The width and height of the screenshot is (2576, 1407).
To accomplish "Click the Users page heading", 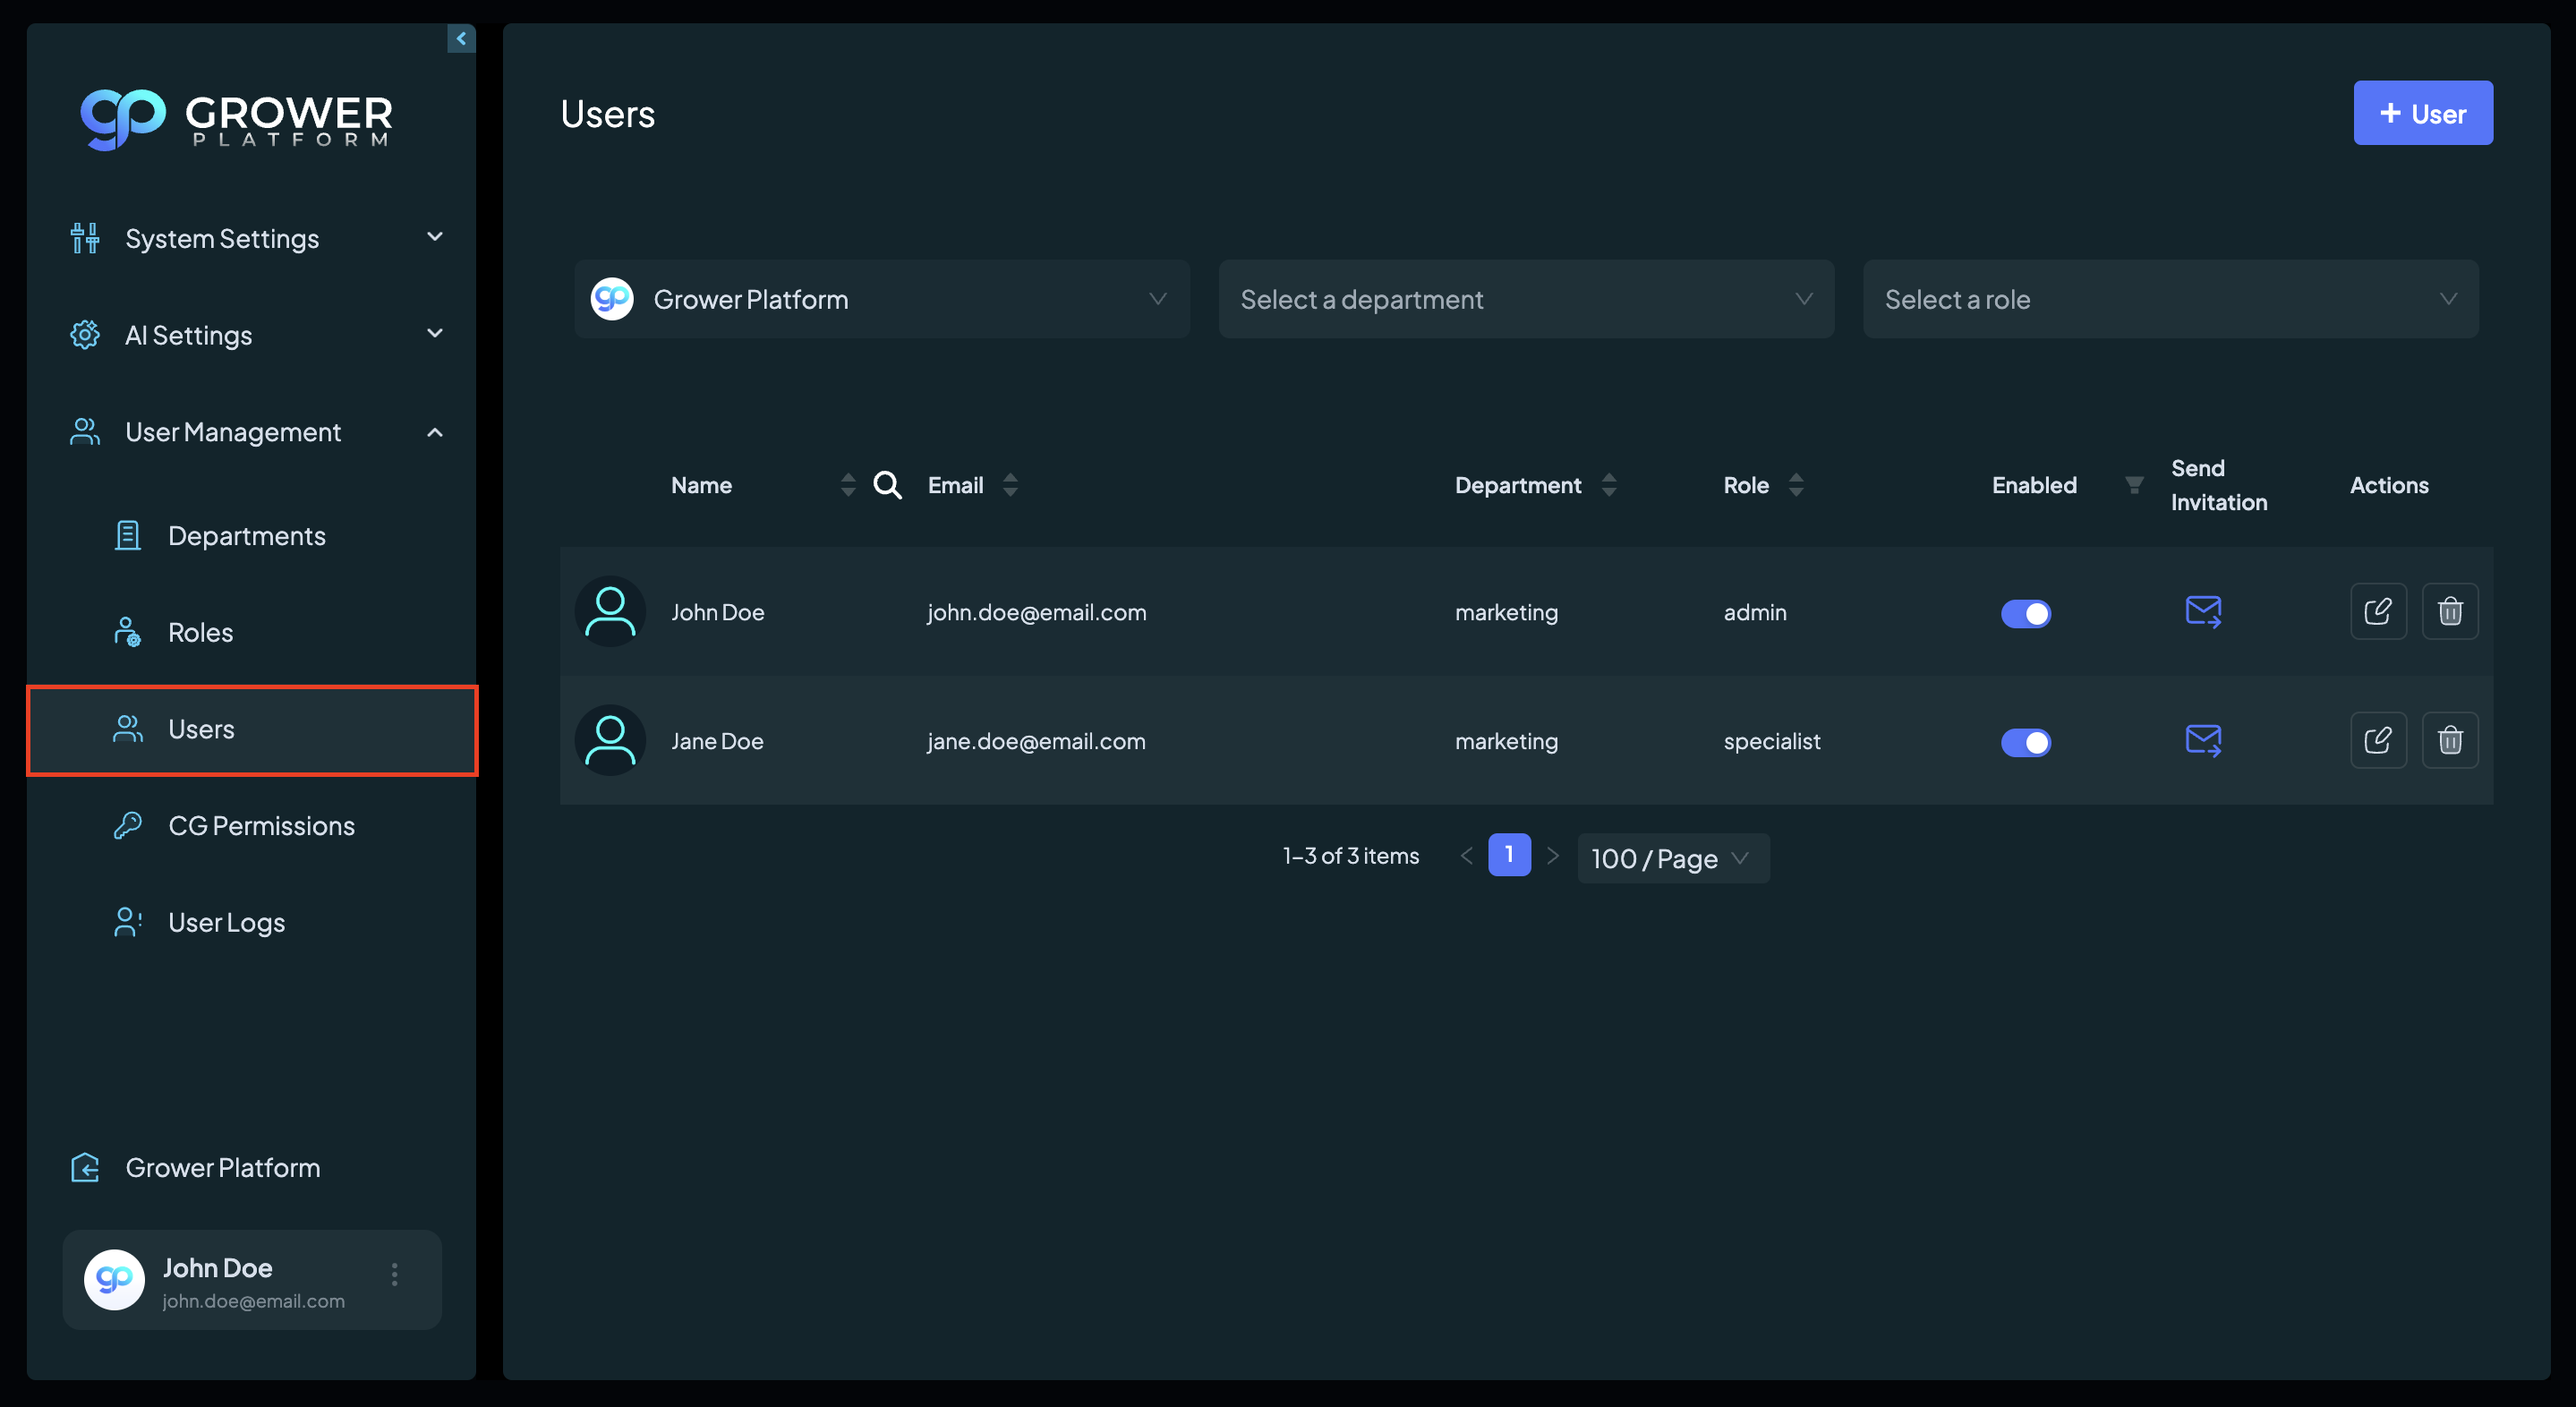I will click(607, 113).
